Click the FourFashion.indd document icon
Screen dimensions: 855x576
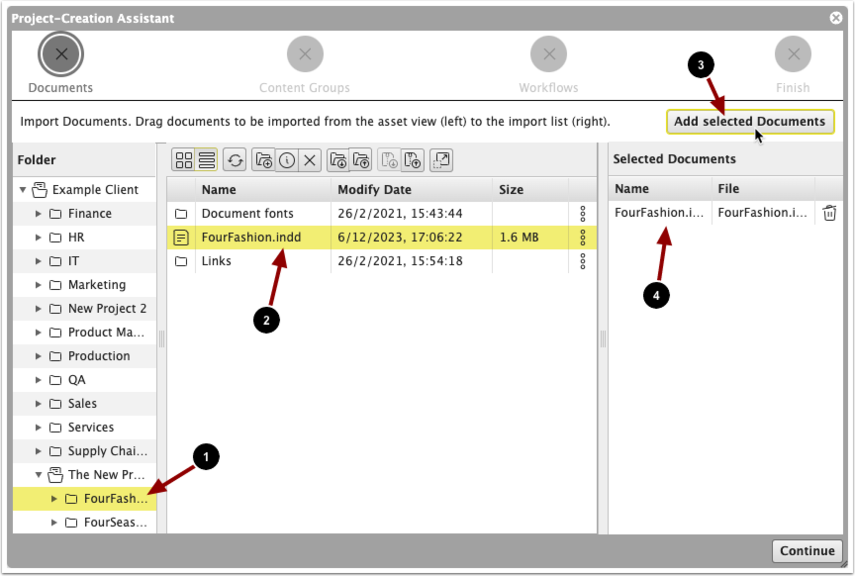[x=181, y=237]
